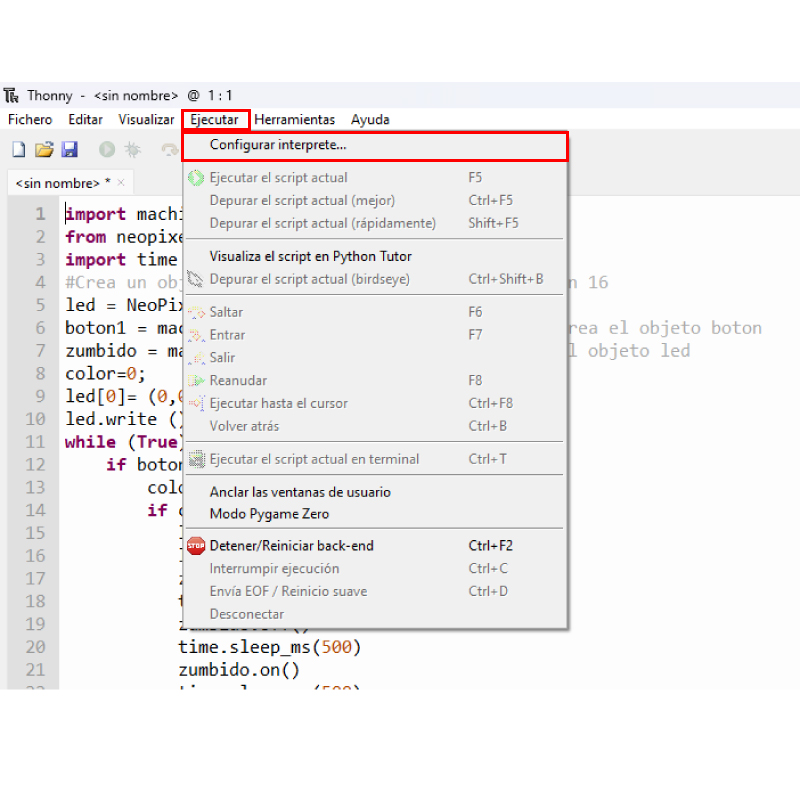Select the <sin nombre> editor tab
Viewport: 800px width, 800px height.
click(56, 183)
